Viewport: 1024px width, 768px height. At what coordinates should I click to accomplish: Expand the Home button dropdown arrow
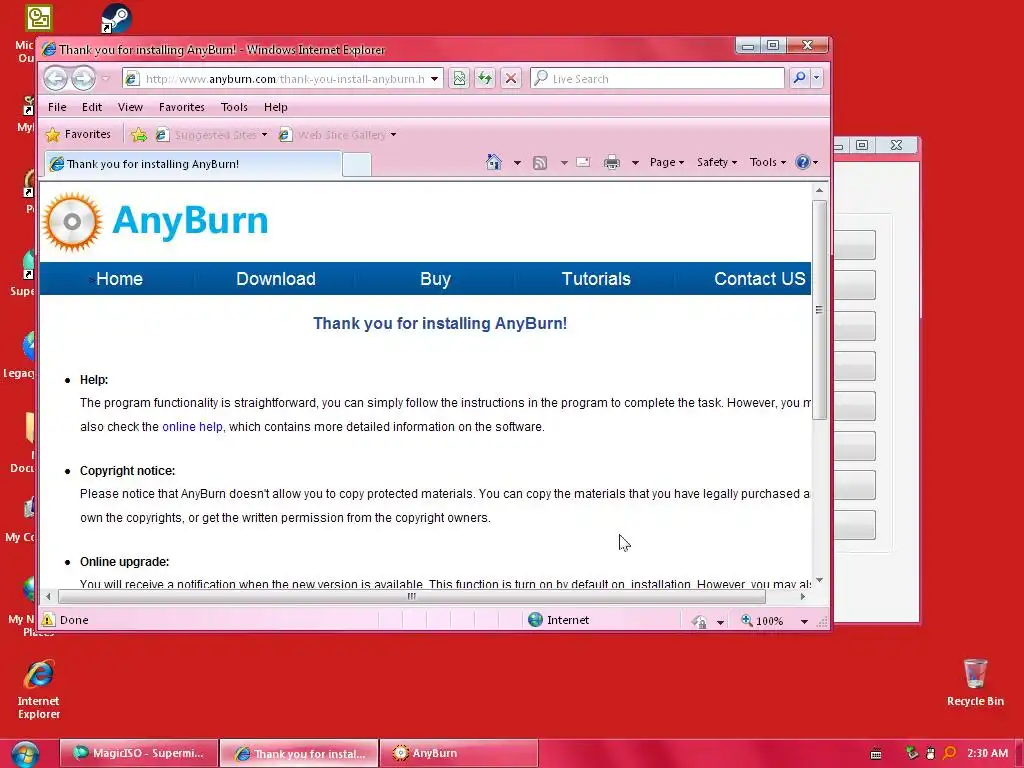point(517,163)
